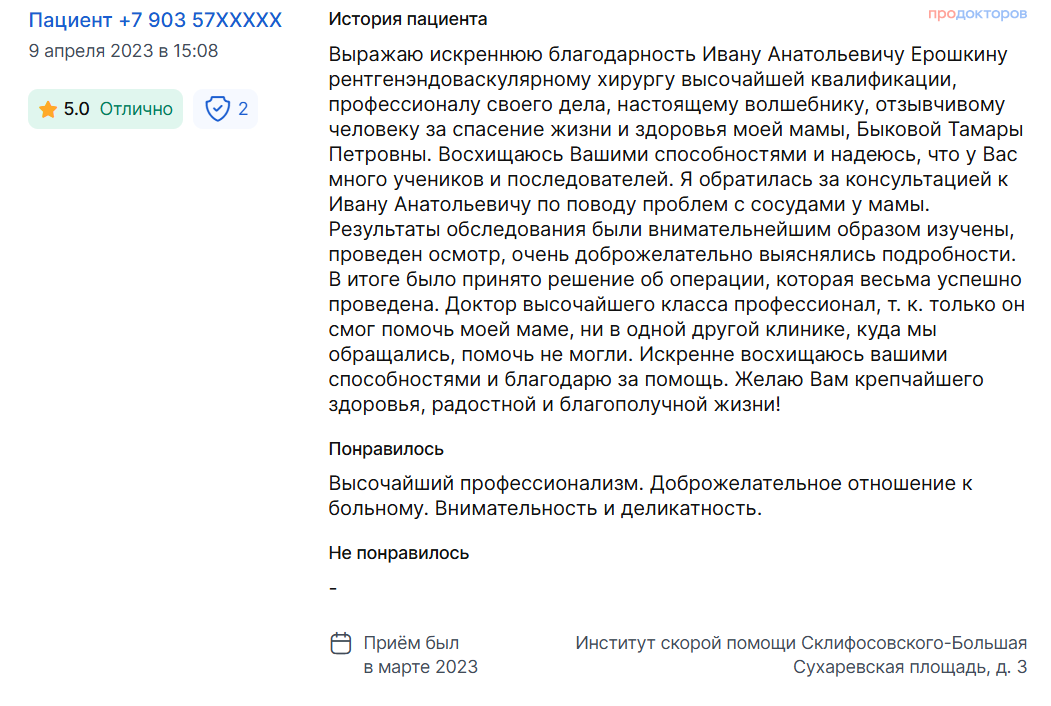The width and height of the screenshot is (1051, 706).
Task: Click the closing phrase радостной и благополучной жизни
Action: pos(603,405)
